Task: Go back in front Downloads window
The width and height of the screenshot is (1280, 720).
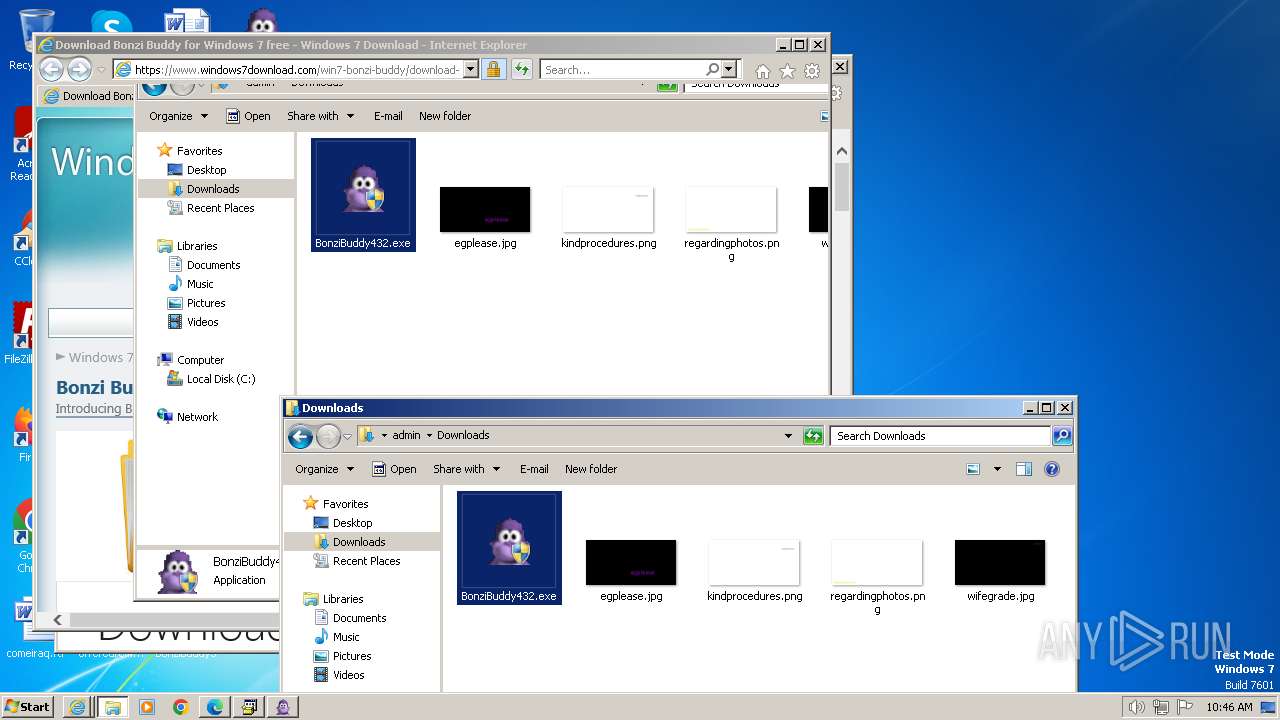Action: click(x=300, y=436)
